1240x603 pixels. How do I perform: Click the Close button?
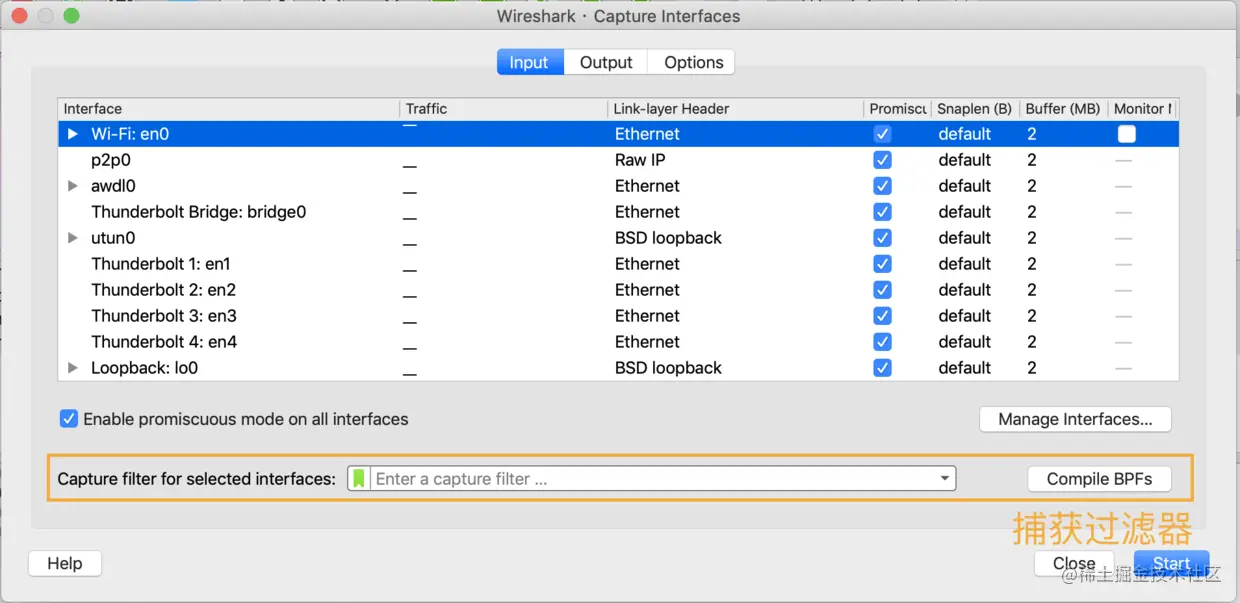[x=1074, y=563]
